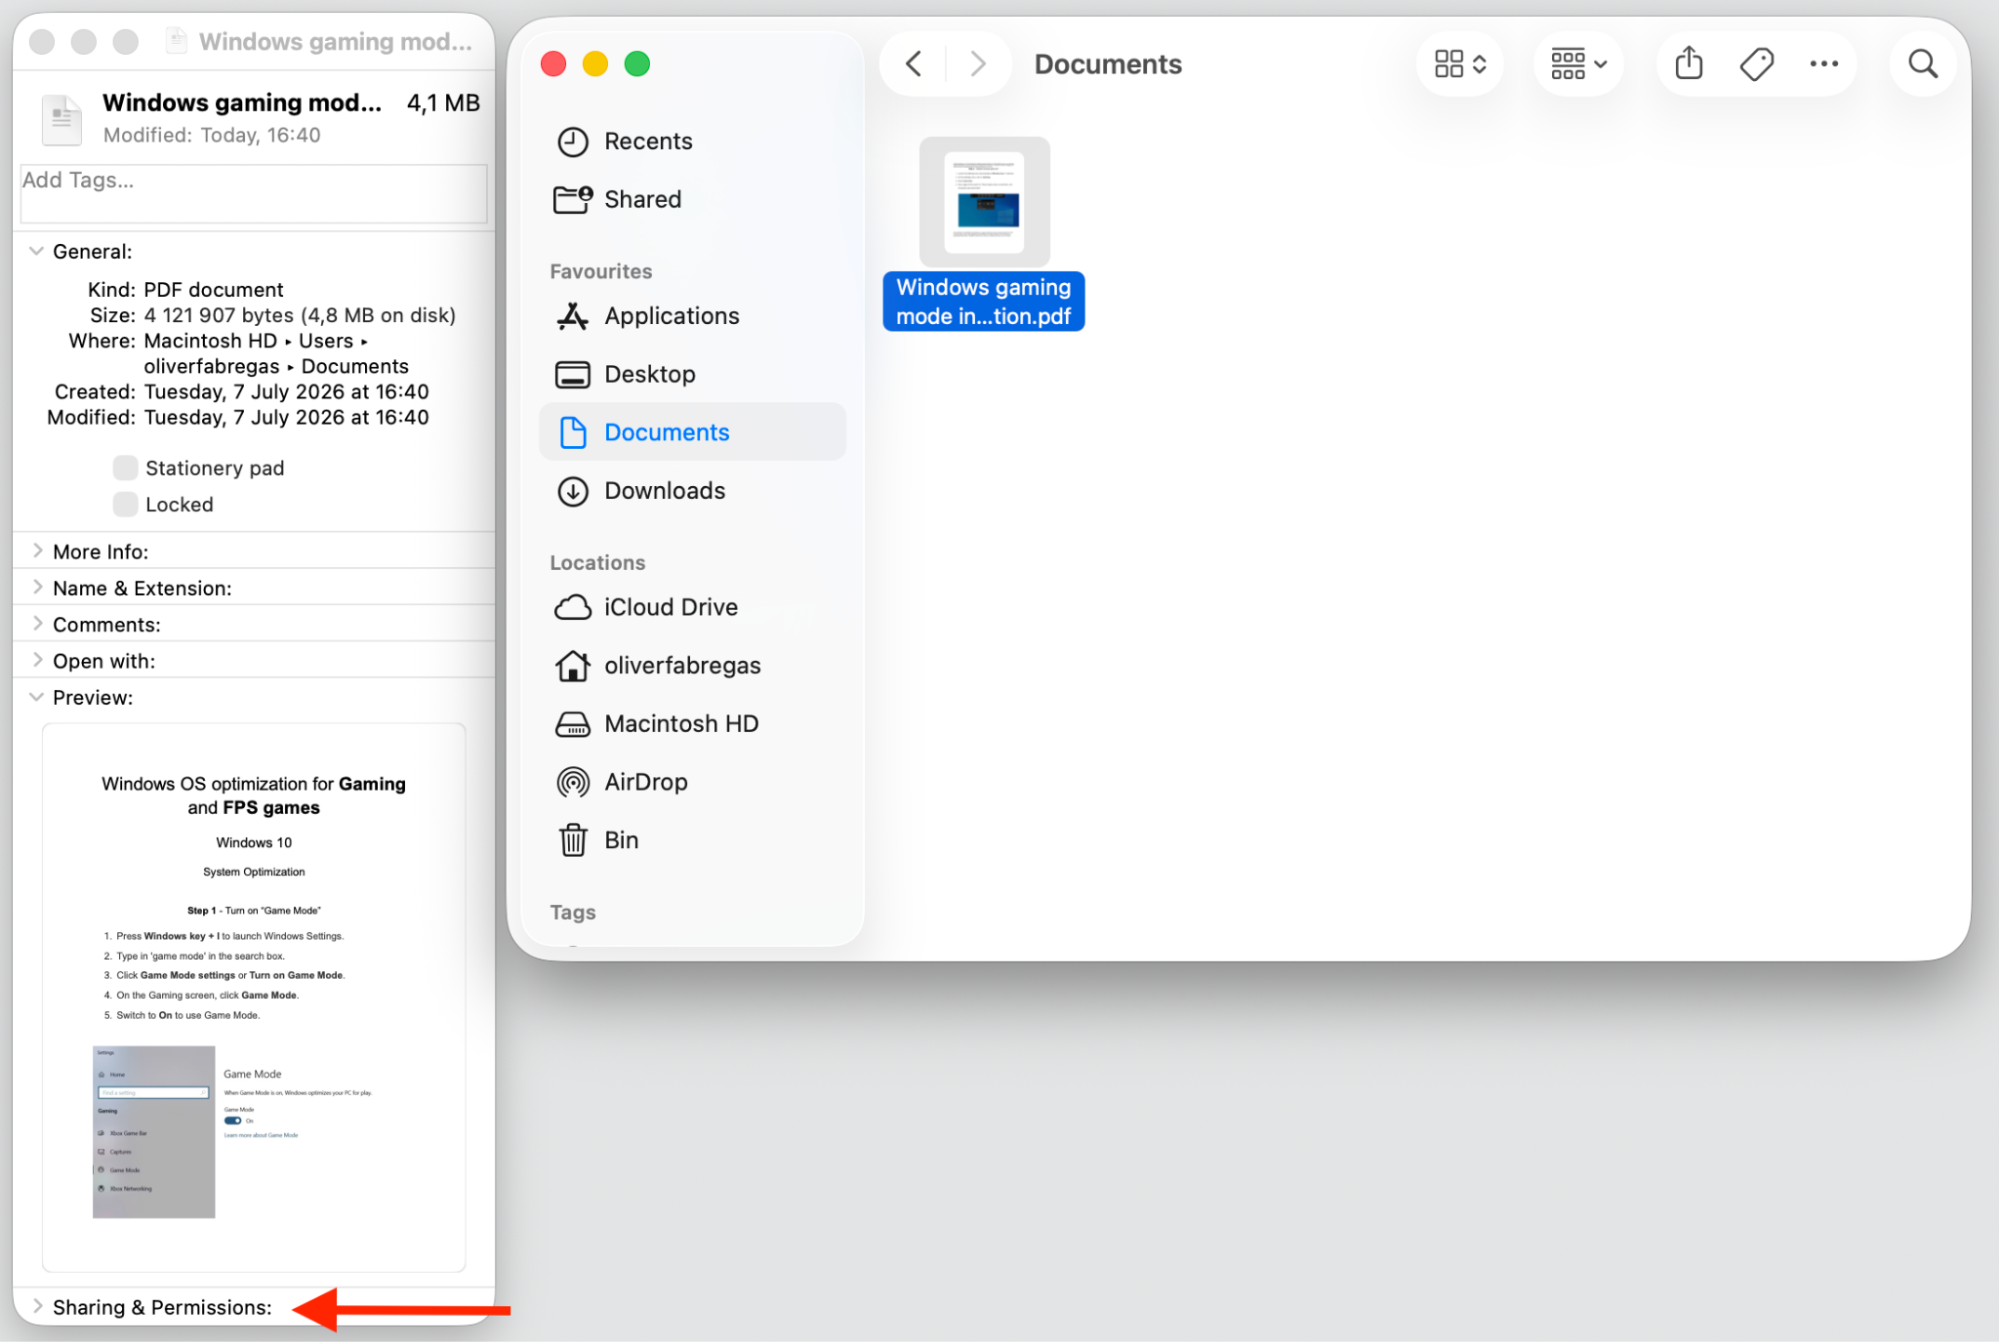Expand the Name & Extension section

pos(37,588)
